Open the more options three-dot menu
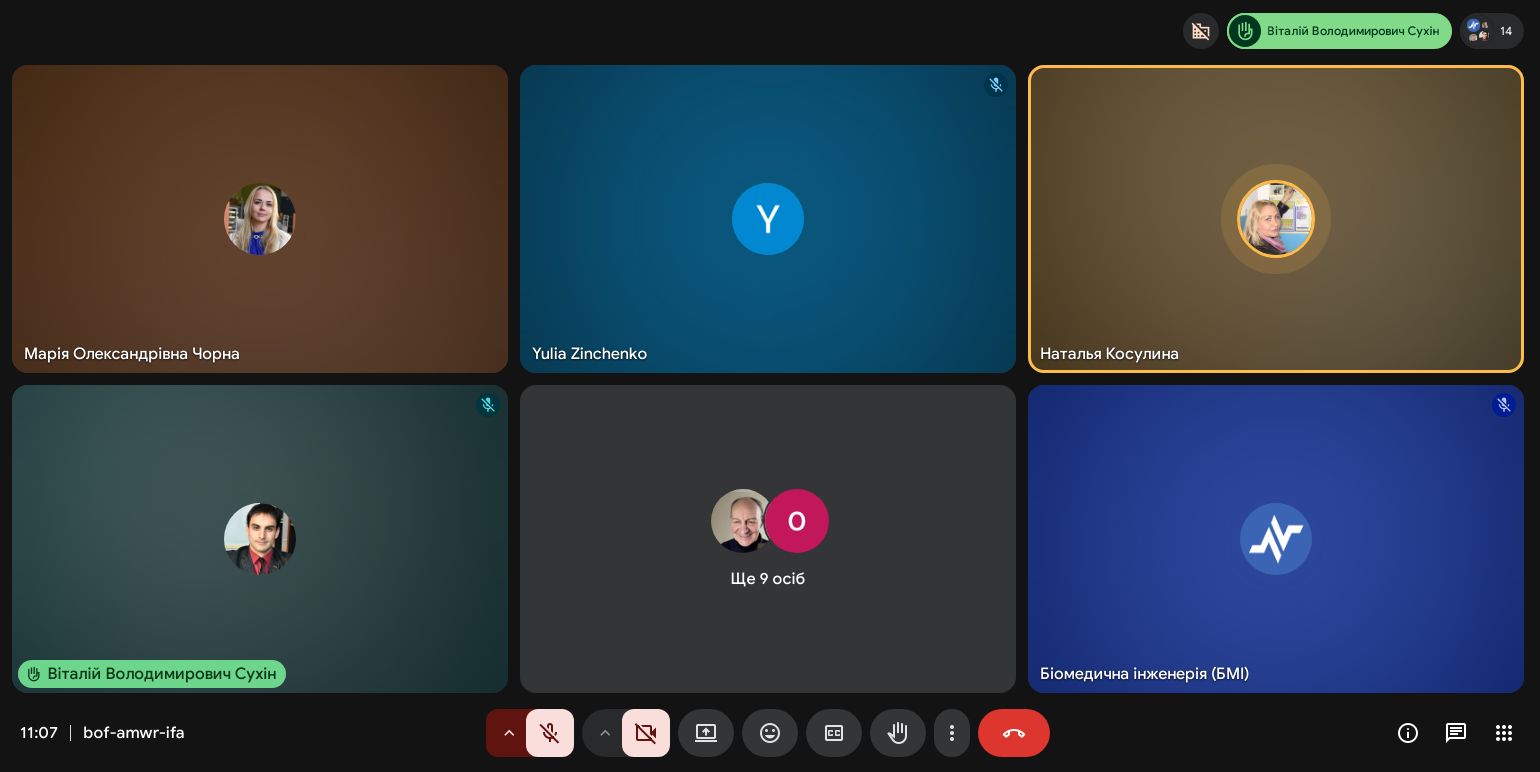Screen dimensions: 1540x772 coord(952,733)
